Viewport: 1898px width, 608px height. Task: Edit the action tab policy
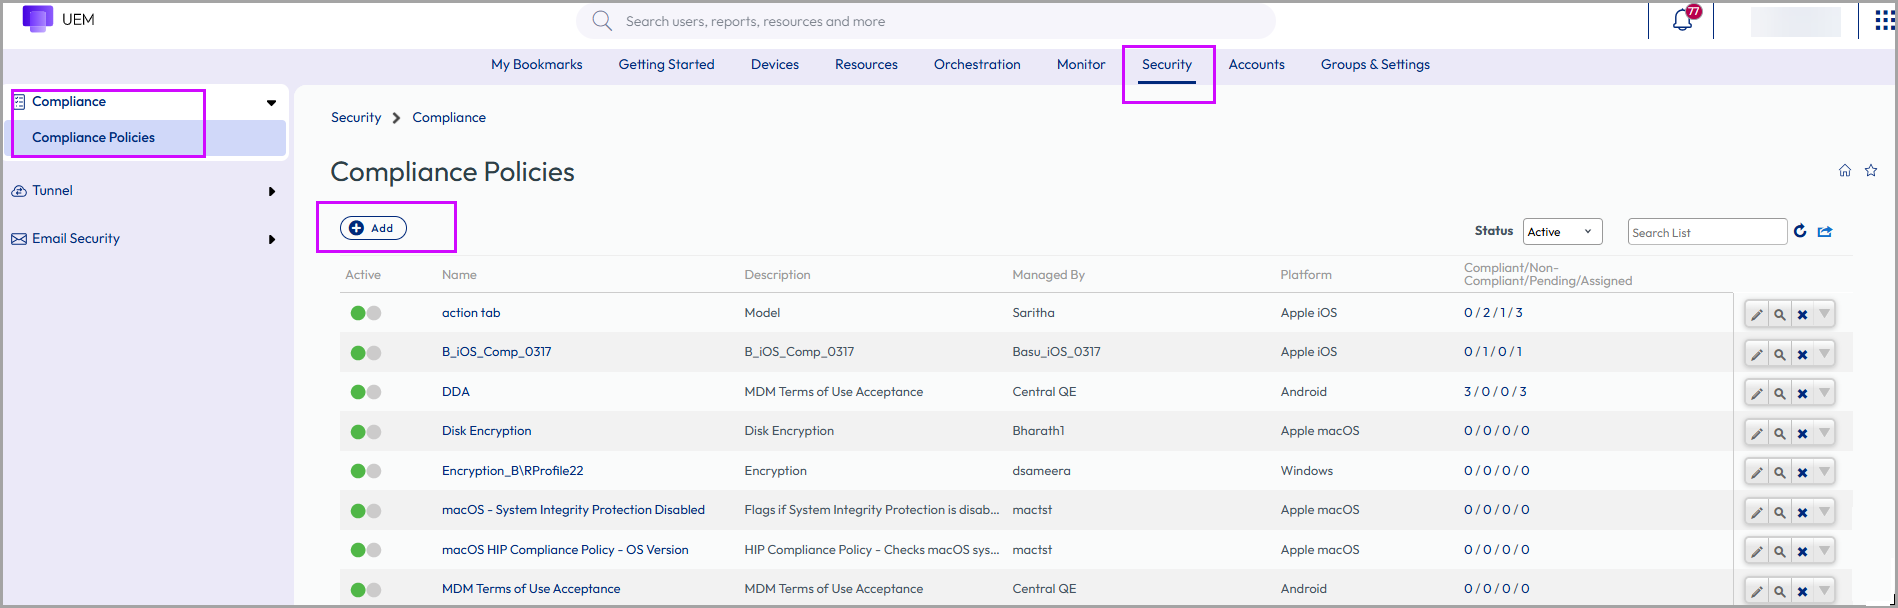coord(1757,314)
